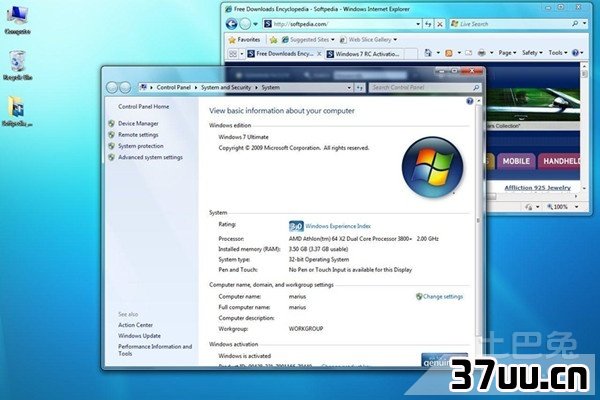Open Favorites in Internet Explorer
The height and width of the screenshot is (400, 600).
[245, 39]
